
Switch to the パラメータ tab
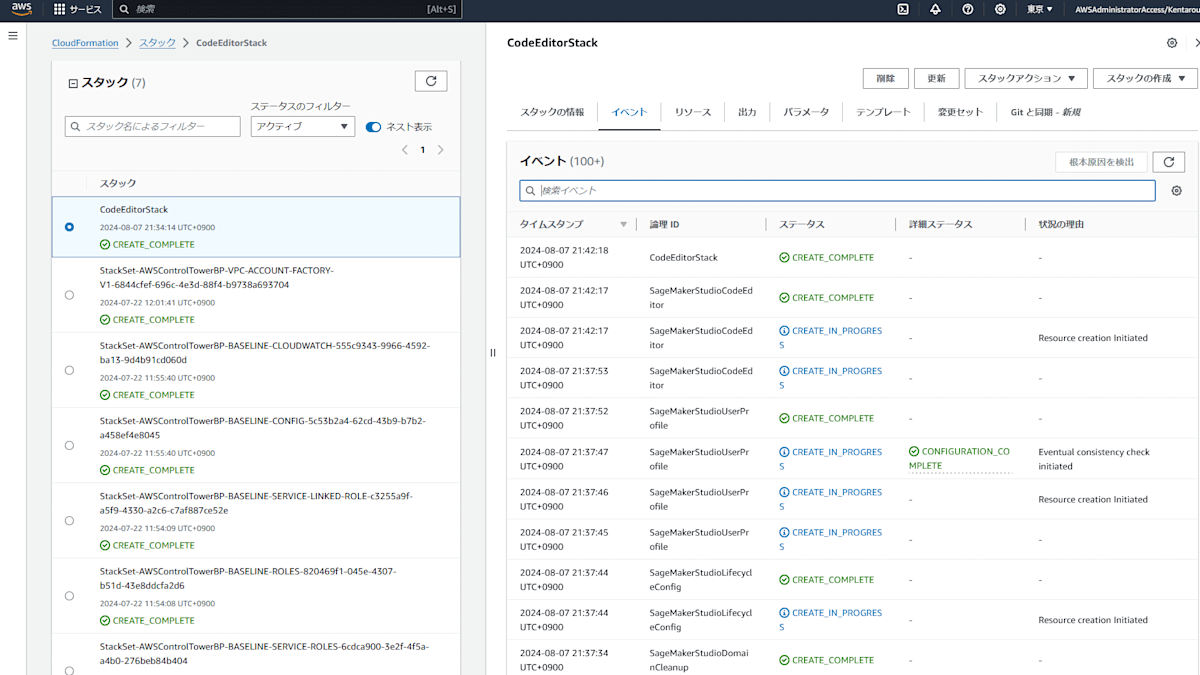pos(806,112)
